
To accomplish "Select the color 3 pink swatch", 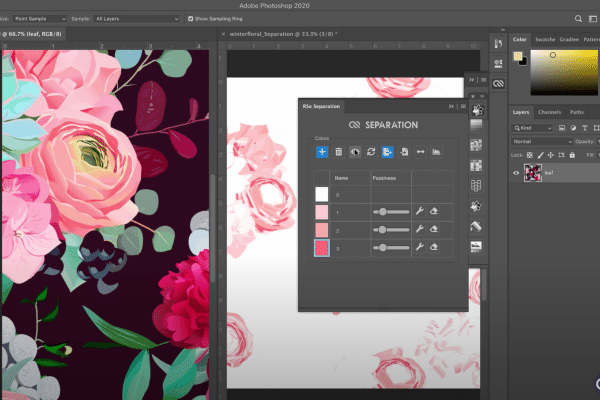I will 322,247.
